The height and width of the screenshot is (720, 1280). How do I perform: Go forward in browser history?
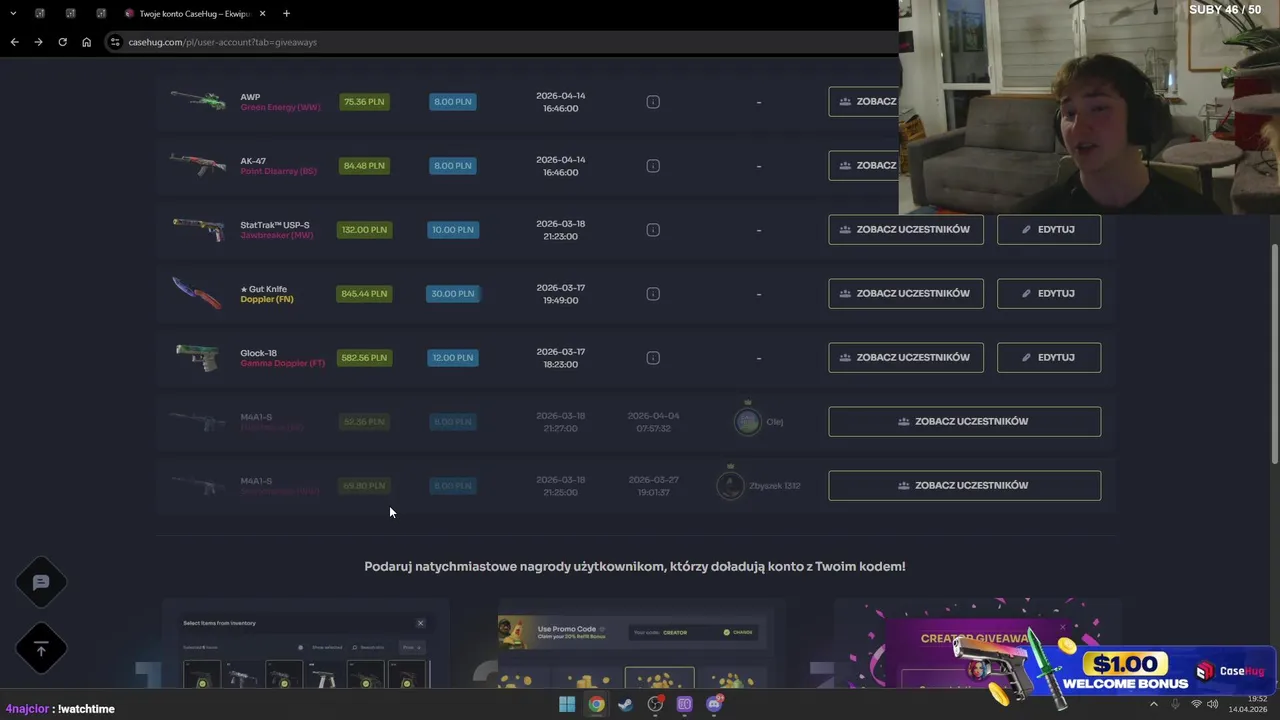[x=38, y=42]
